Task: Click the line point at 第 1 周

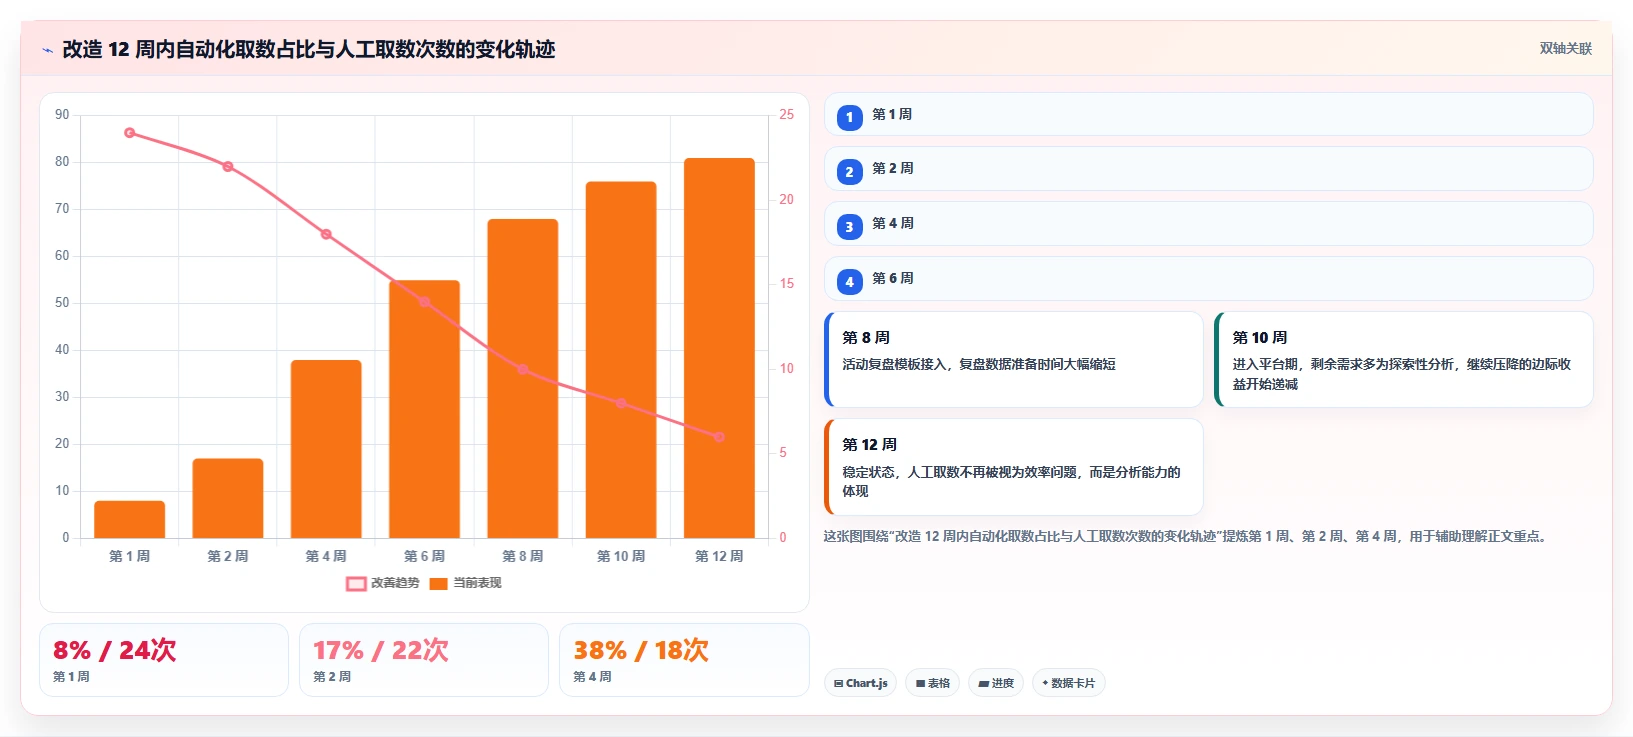Action: [x=130, y=133]
